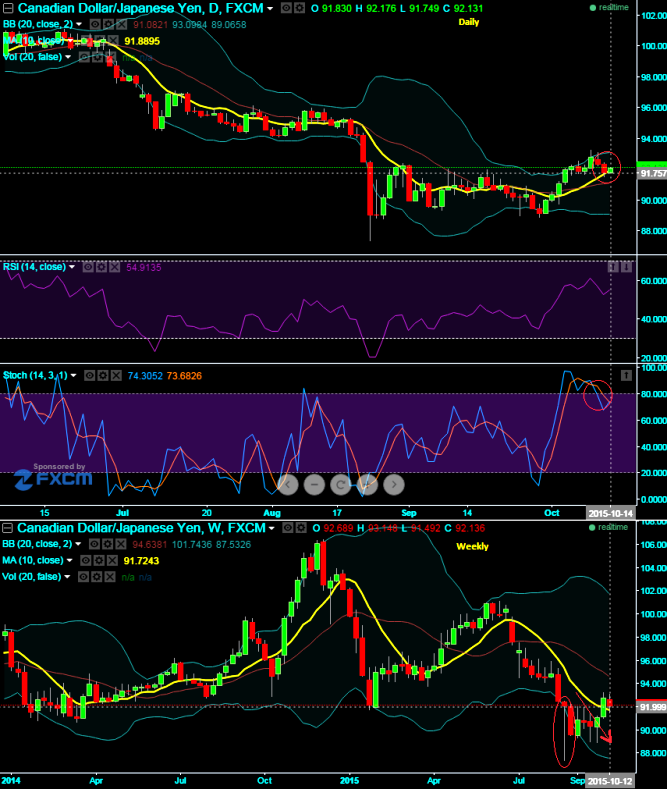667x789 pixels.
Task: Reset daily chart view with circular arrow
Action: tap(341, 485)
